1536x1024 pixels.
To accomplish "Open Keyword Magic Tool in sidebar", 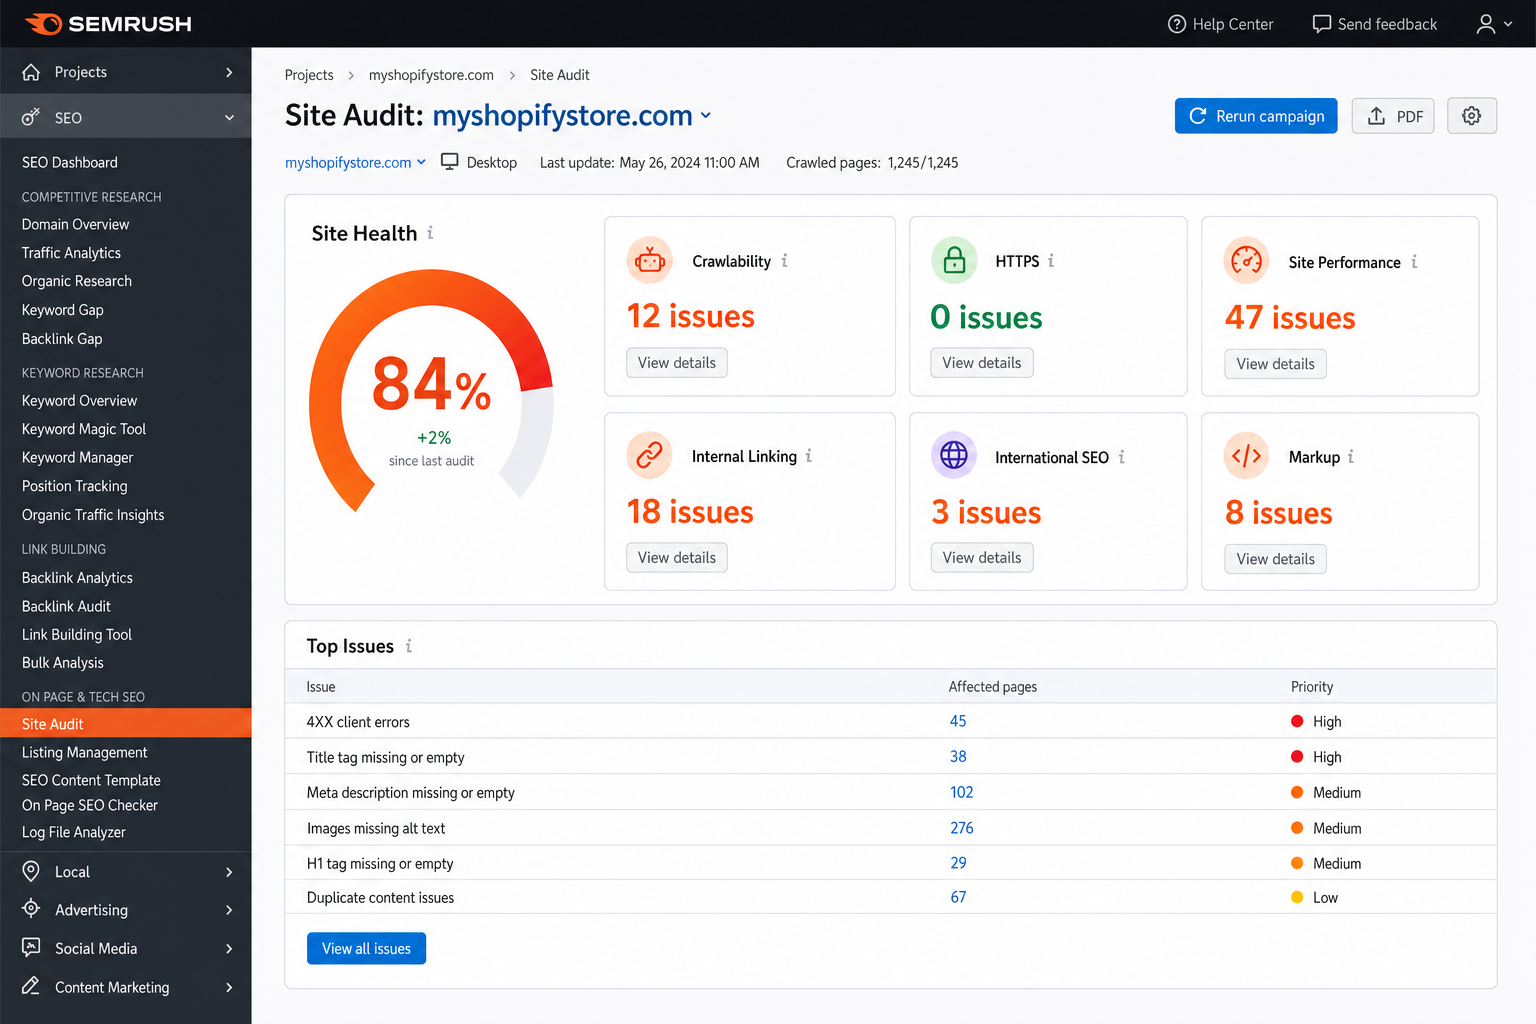I will click(x=84, y=429).
